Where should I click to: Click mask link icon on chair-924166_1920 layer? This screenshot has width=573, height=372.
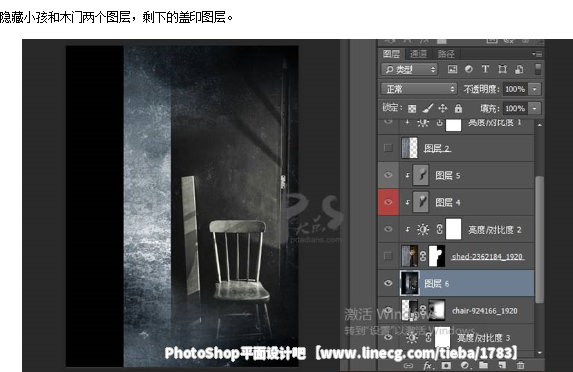[x=423, y=310]
